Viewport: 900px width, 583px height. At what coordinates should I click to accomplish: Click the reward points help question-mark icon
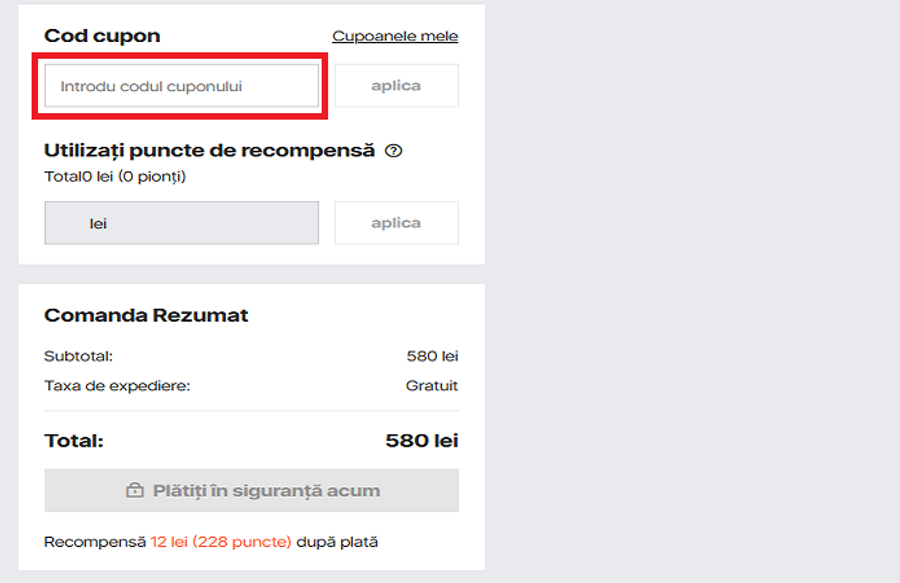(x=393, y=151)
